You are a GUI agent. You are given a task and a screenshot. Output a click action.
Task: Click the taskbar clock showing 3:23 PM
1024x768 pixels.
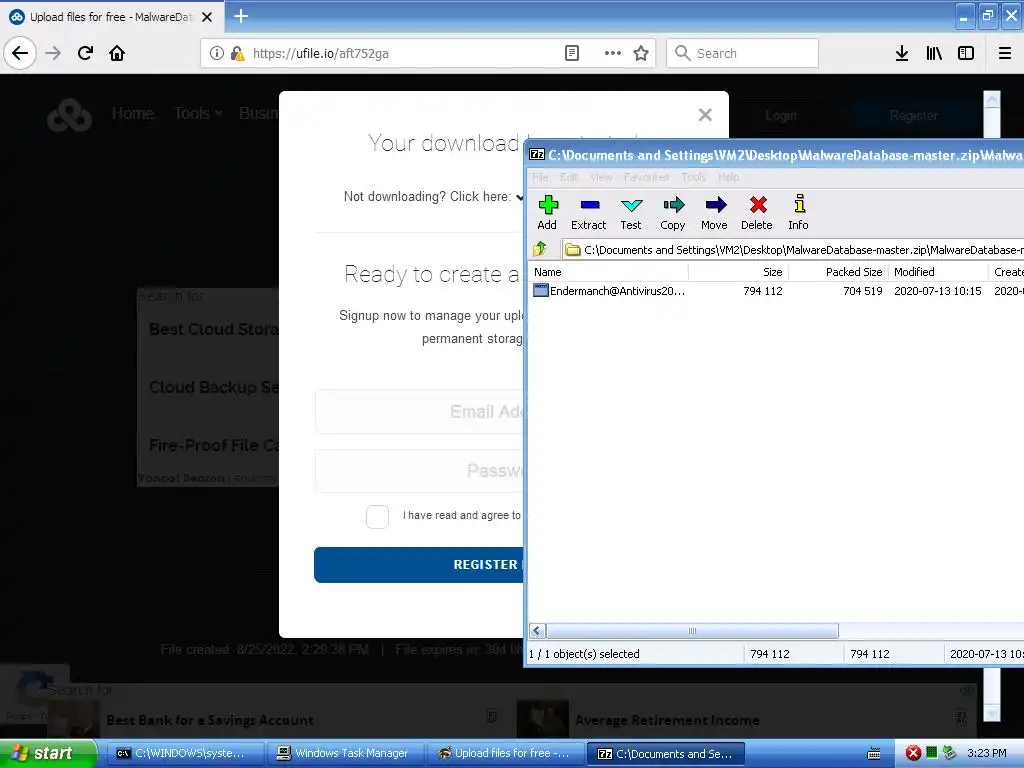[x=987, y=754]
